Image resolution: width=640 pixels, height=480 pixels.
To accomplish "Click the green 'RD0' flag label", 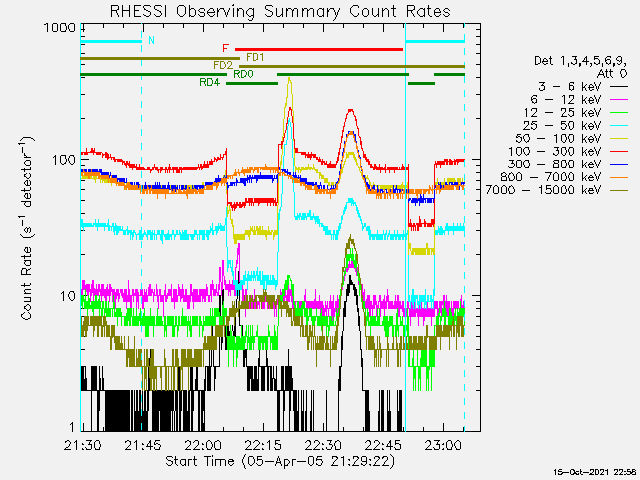I will (243, 74).
